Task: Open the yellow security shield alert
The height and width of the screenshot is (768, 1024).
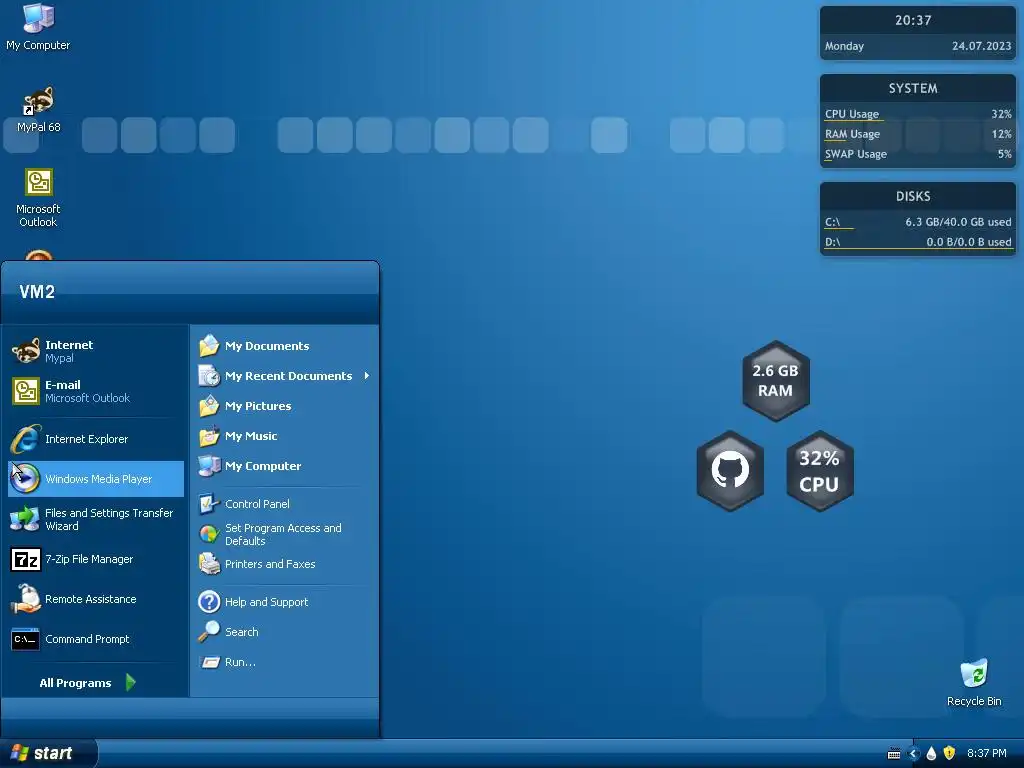Action: (x=950, y=753)
